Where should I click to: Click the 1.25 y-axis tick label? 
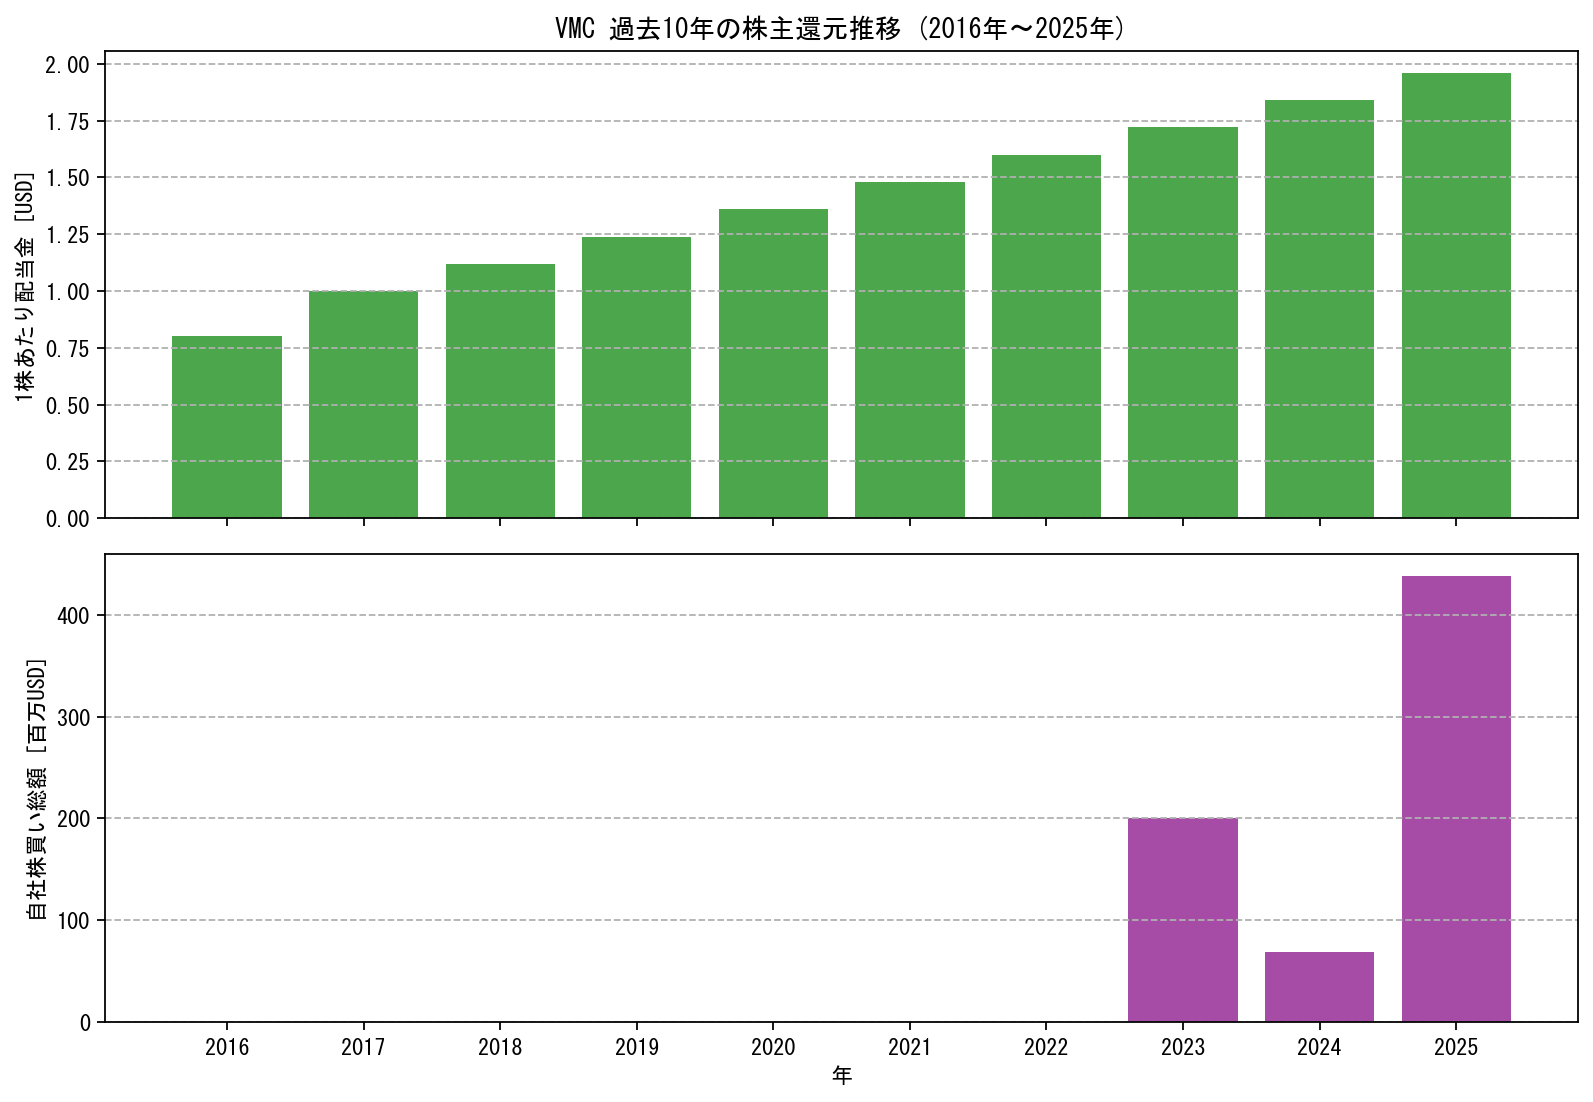pos(67,235)
